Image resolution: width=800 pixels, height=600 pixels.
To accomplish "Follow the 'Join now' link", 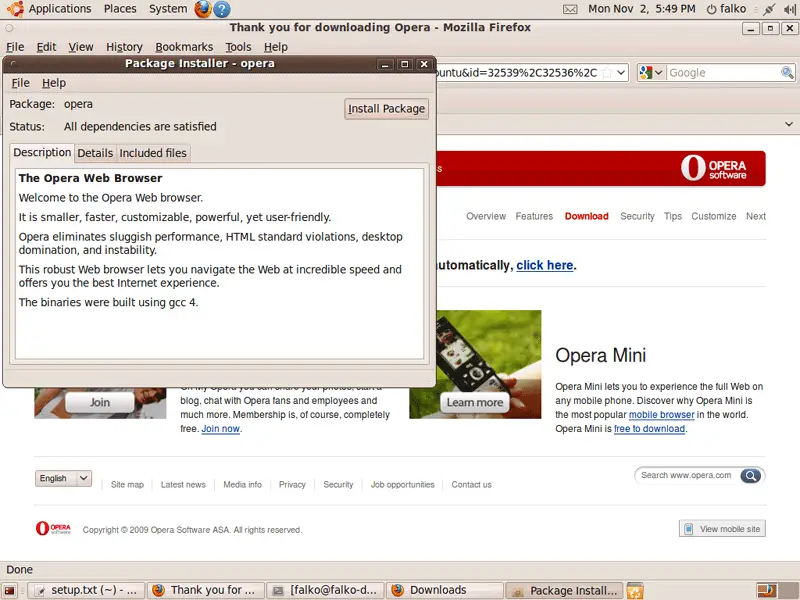I will click(x=220, y=429).
